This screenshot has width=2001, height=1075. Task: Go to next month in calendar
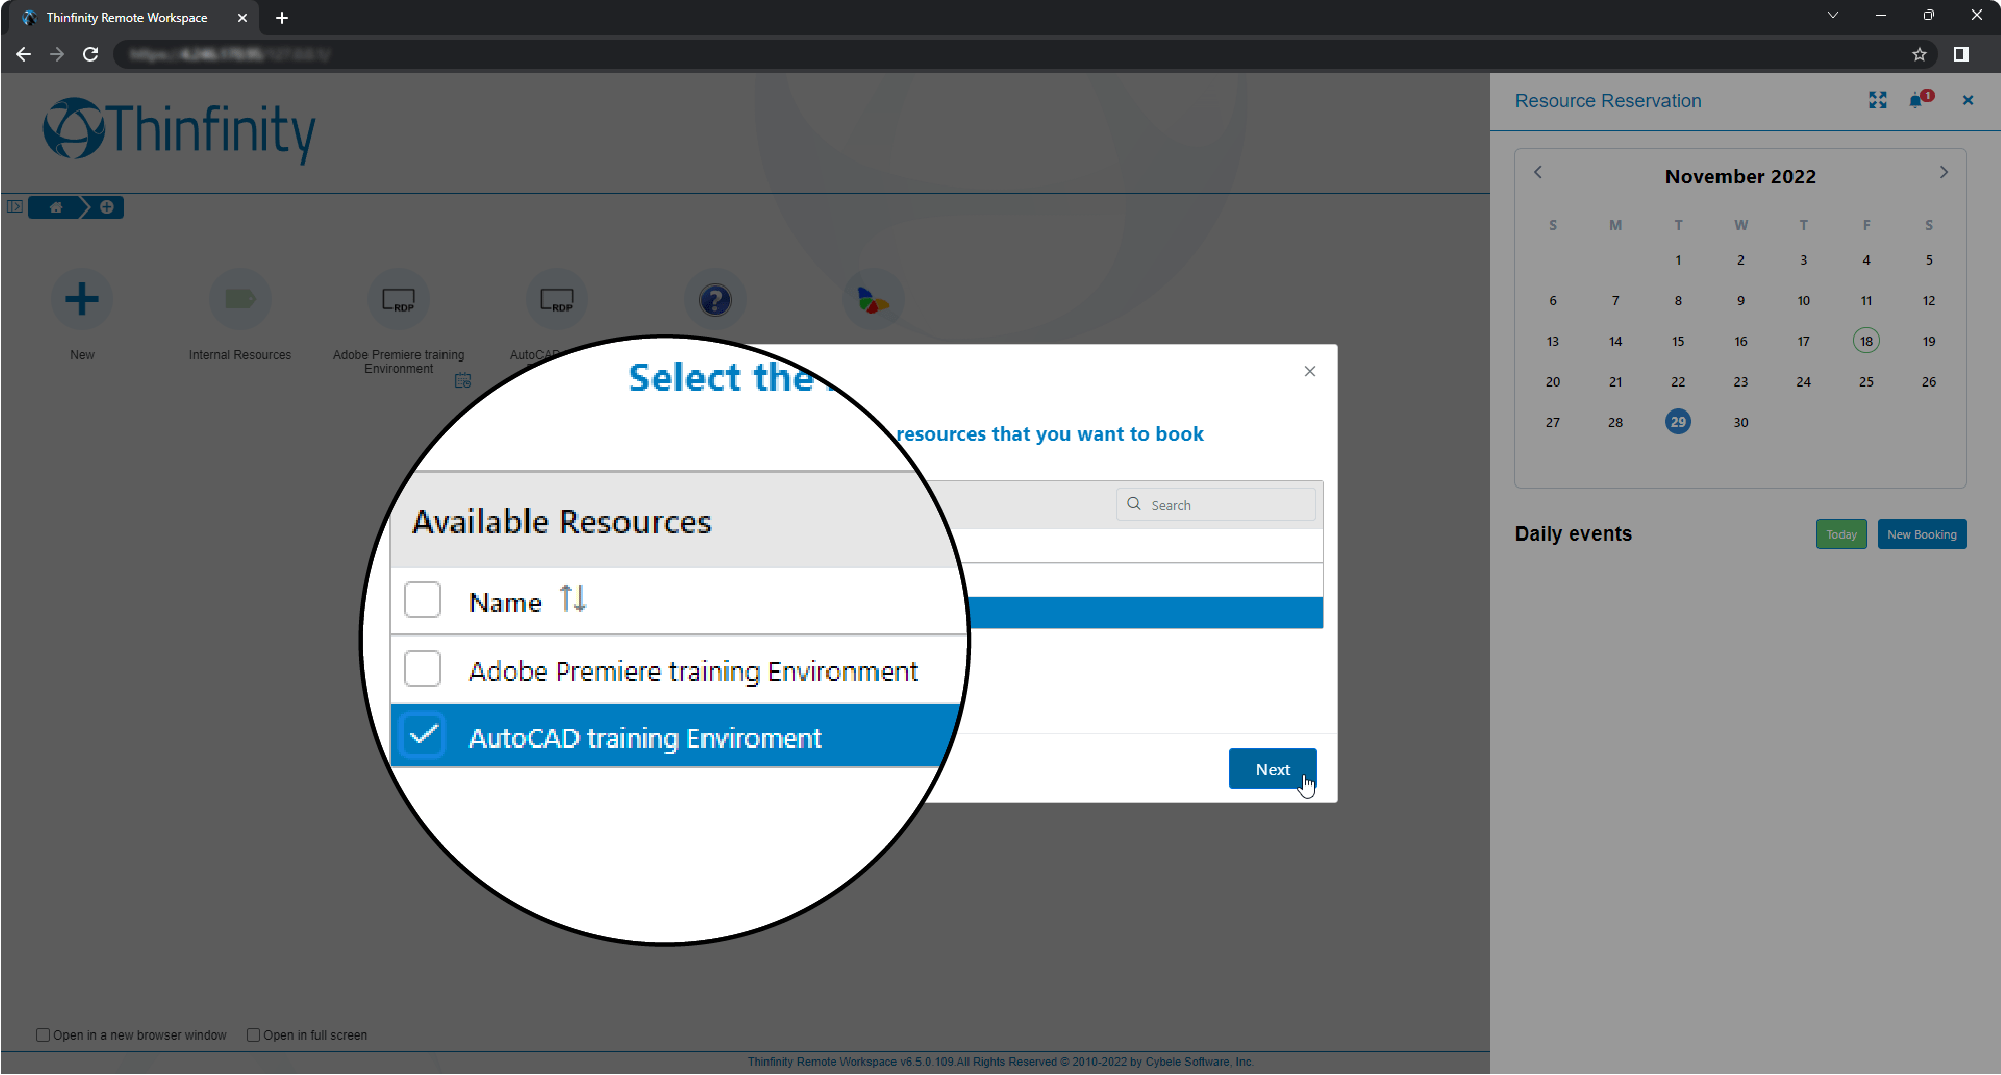[x=1943, y=172]
